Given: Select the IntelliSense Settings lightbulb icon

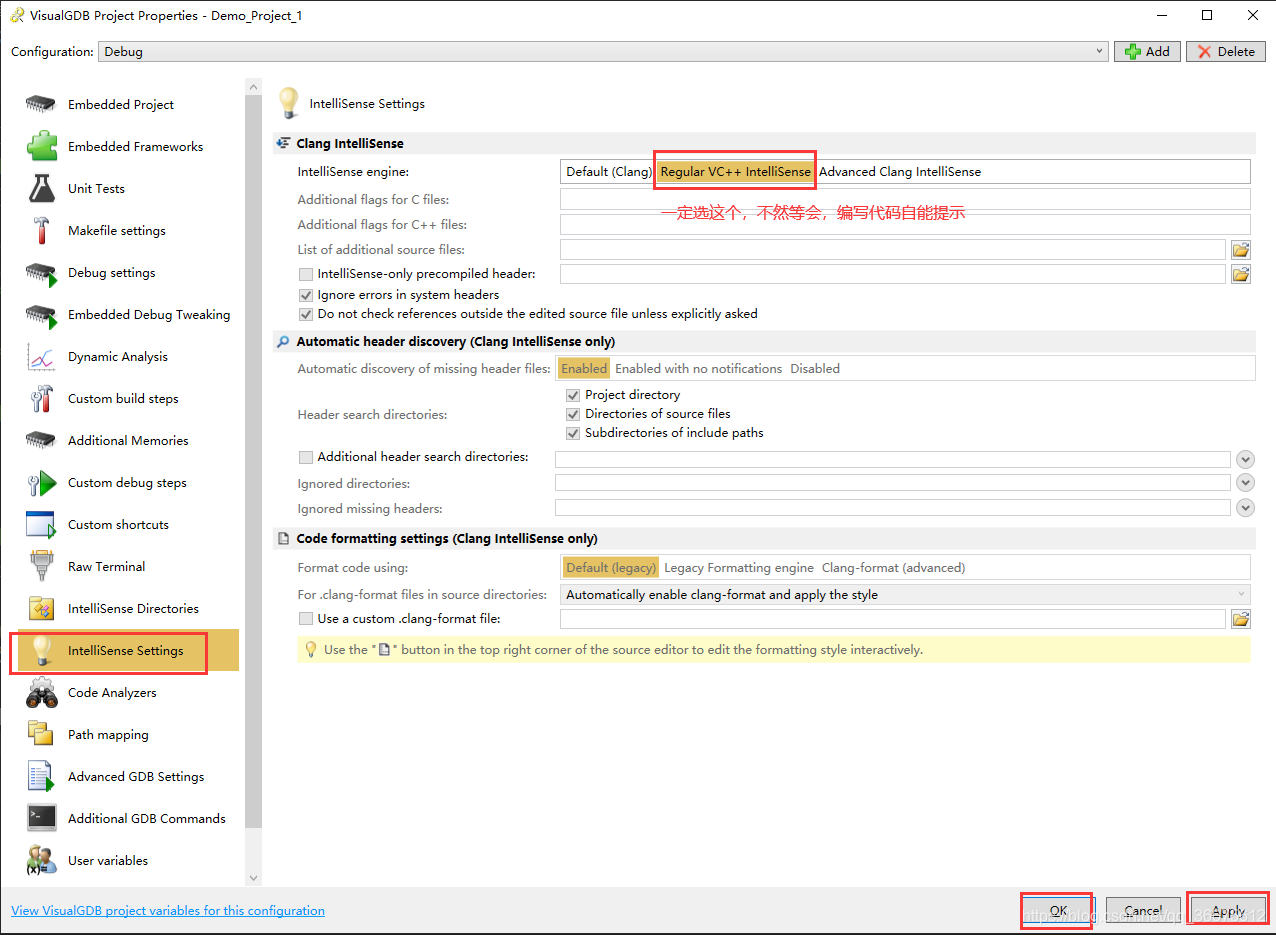Looking at the screenshot, I should coord(41,650).
